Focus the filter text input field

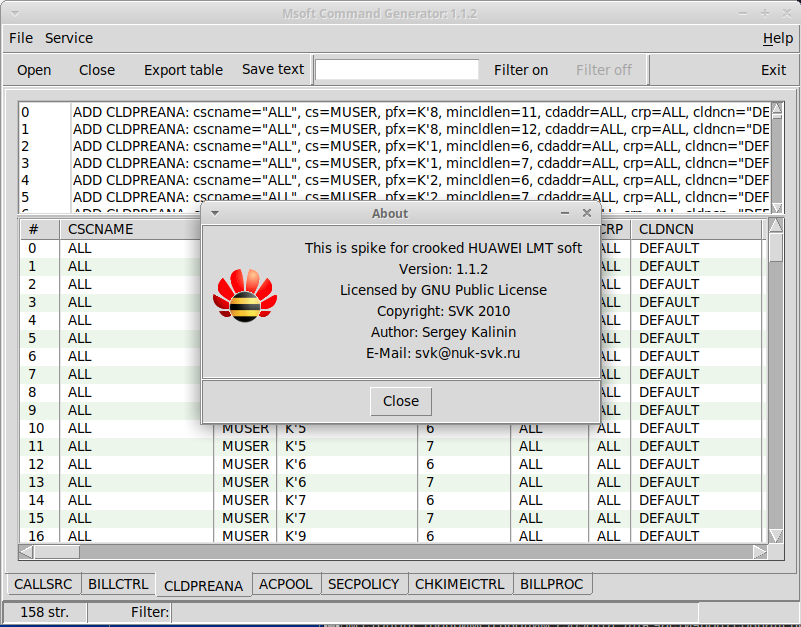pos(397,70)
